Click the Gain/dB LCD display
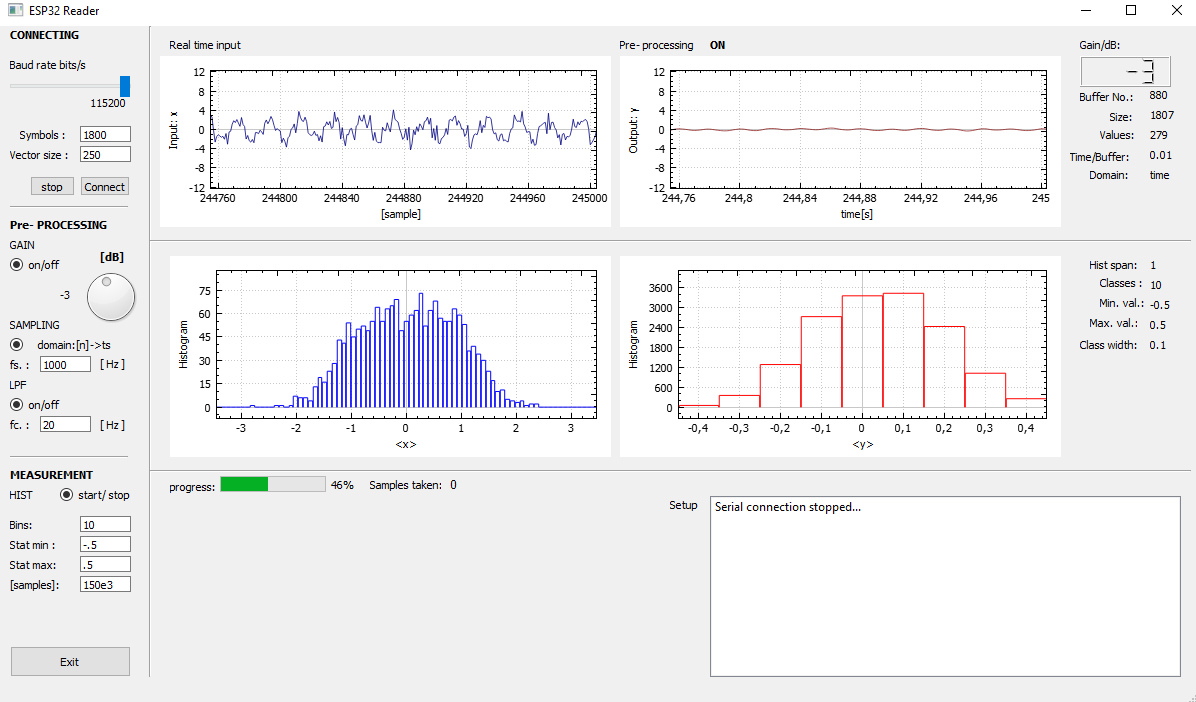This screenshot has width=1196, height=702. click(x=1125, y=72)
